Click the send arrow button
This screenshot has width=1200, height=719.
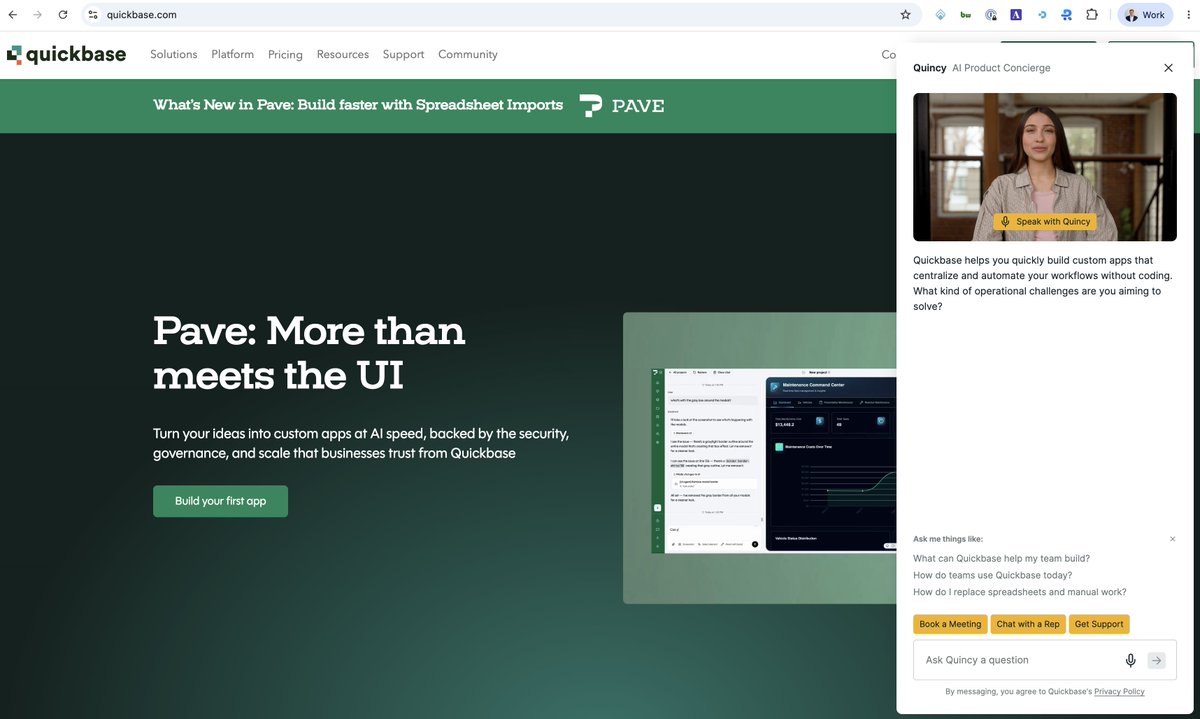pyautogui.click(x=1157, y=660)
